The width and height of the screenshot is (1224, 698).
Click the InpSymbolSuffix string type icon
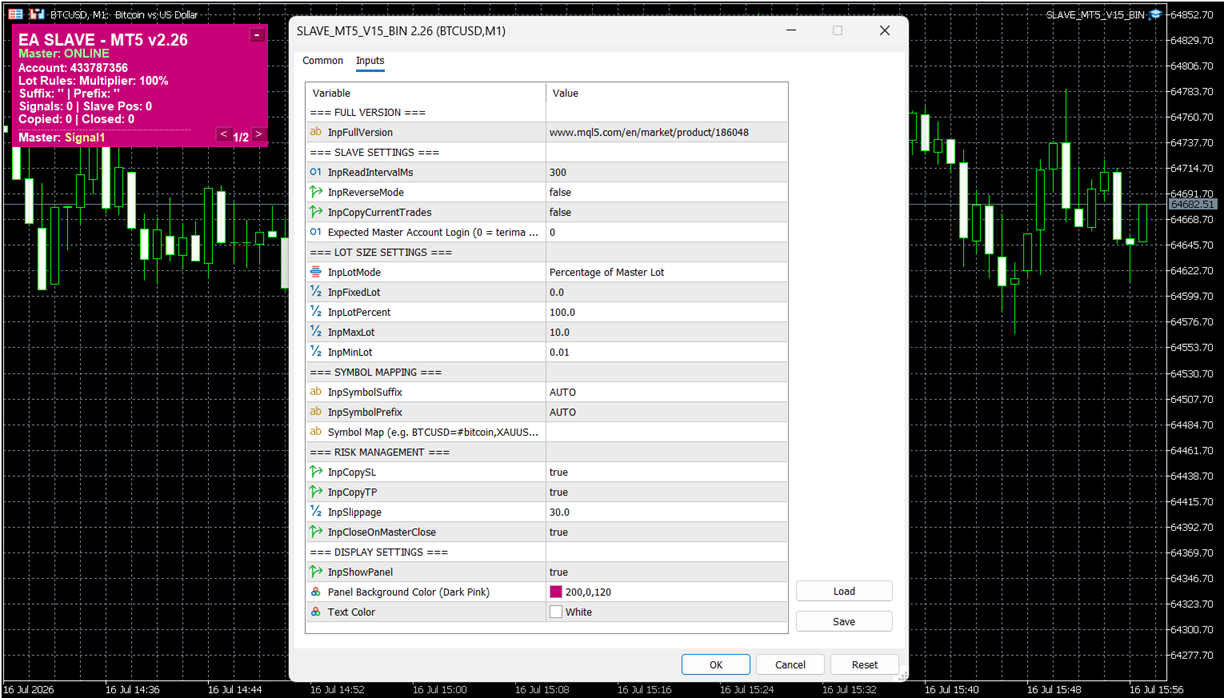316,392
